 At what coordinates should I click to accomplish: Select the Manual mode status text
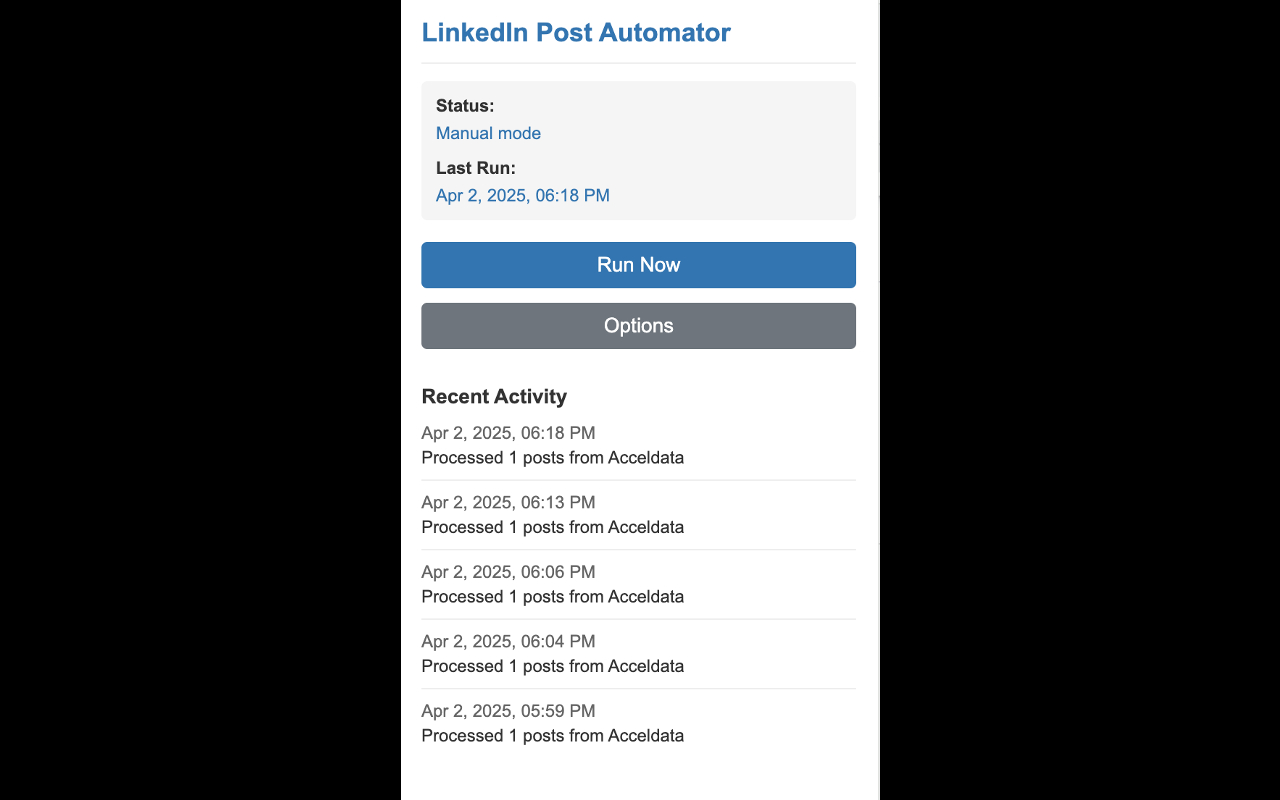(488, 133)
